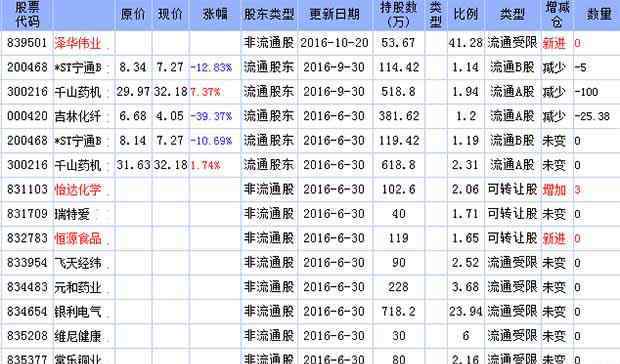Open the 怡达化学 stock link

coord(78,190)
